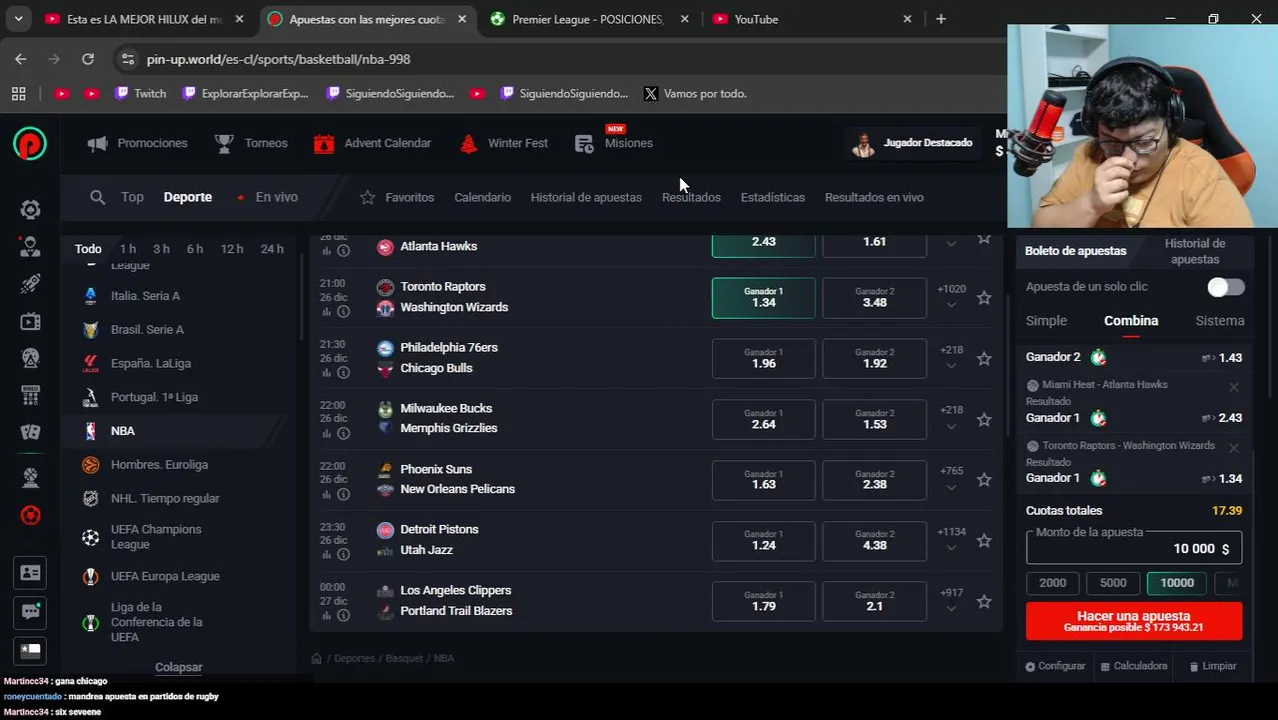Select Italia. Seria A league
This screenshot has height=720, width=1278.
pos(145,296)
